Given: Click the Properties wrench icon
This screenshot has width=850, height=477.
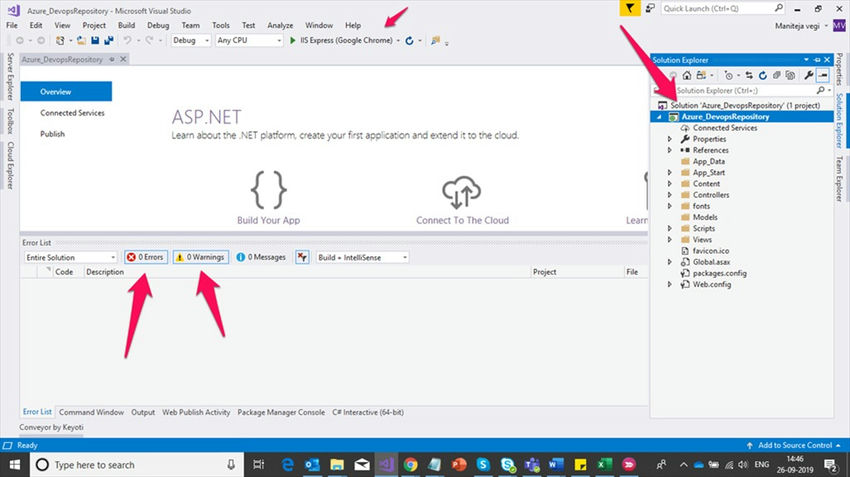Looking at the screenshot, I should click(809, 75).
